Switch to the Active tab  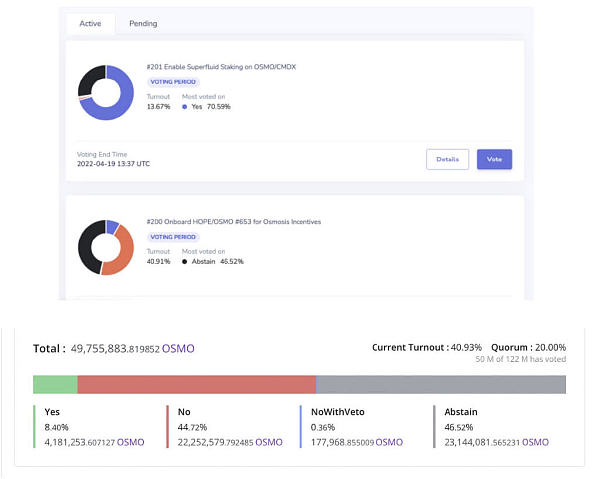click(x=90, y=23)
